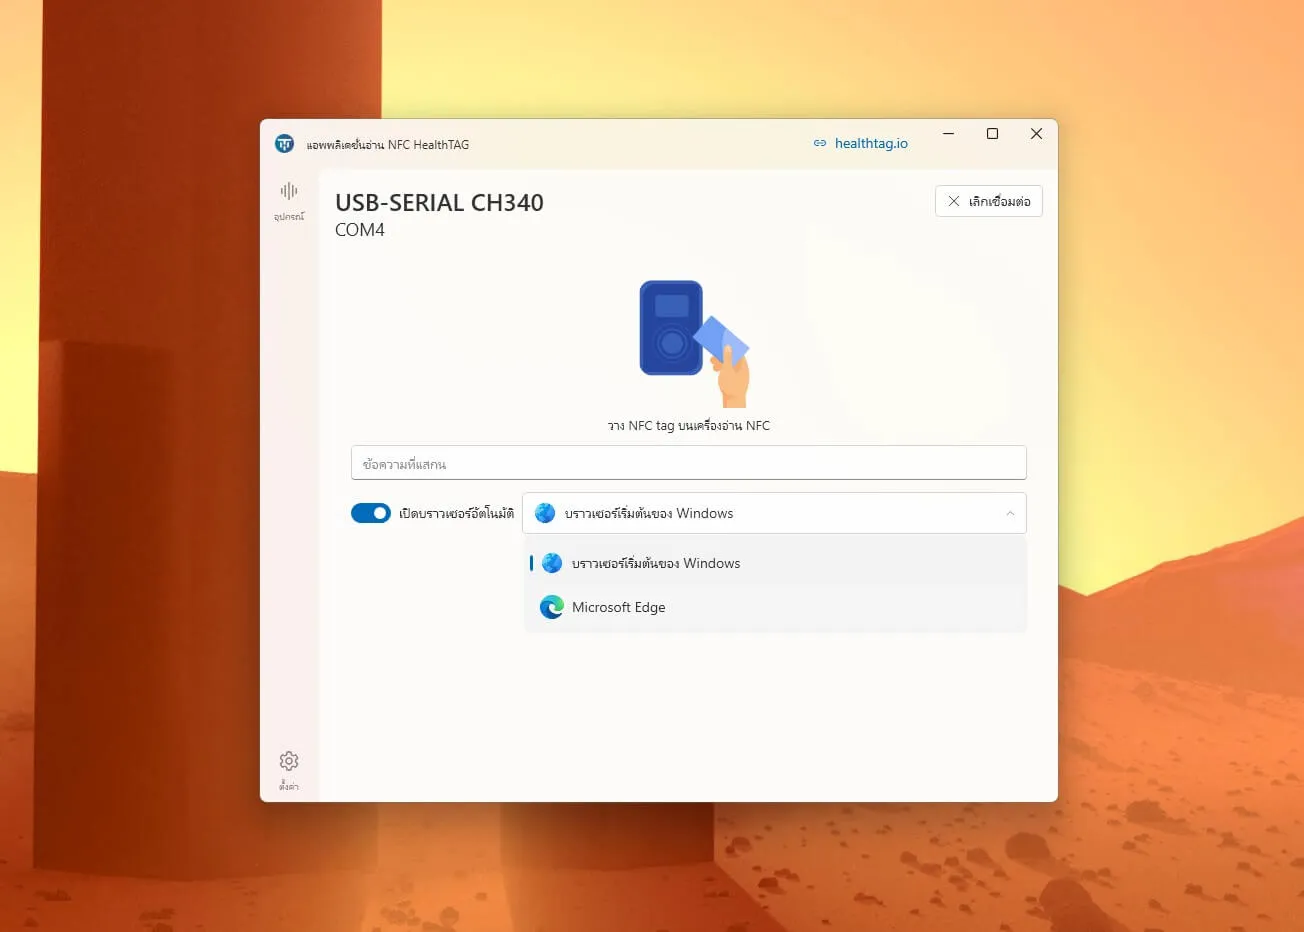The height and width of the screenshot is (932, 1304).
Task: Click the globe icon in the dropdown list option
Action: point(552,563)
